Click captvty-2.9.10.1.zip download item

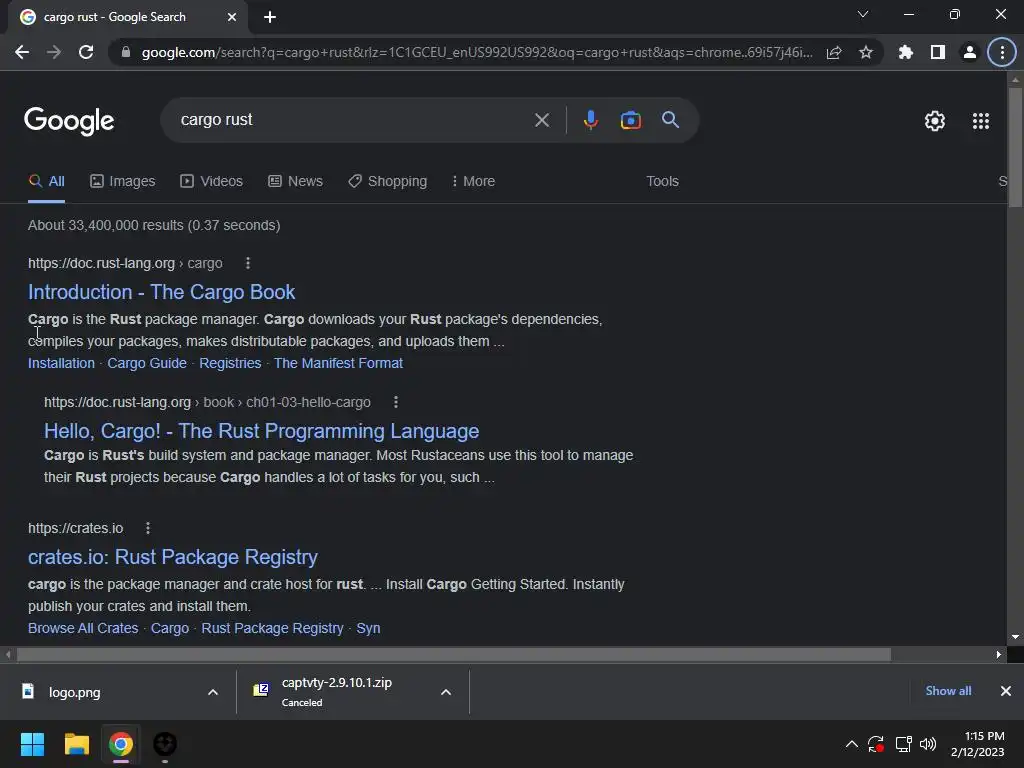click(x=336, y=692)
